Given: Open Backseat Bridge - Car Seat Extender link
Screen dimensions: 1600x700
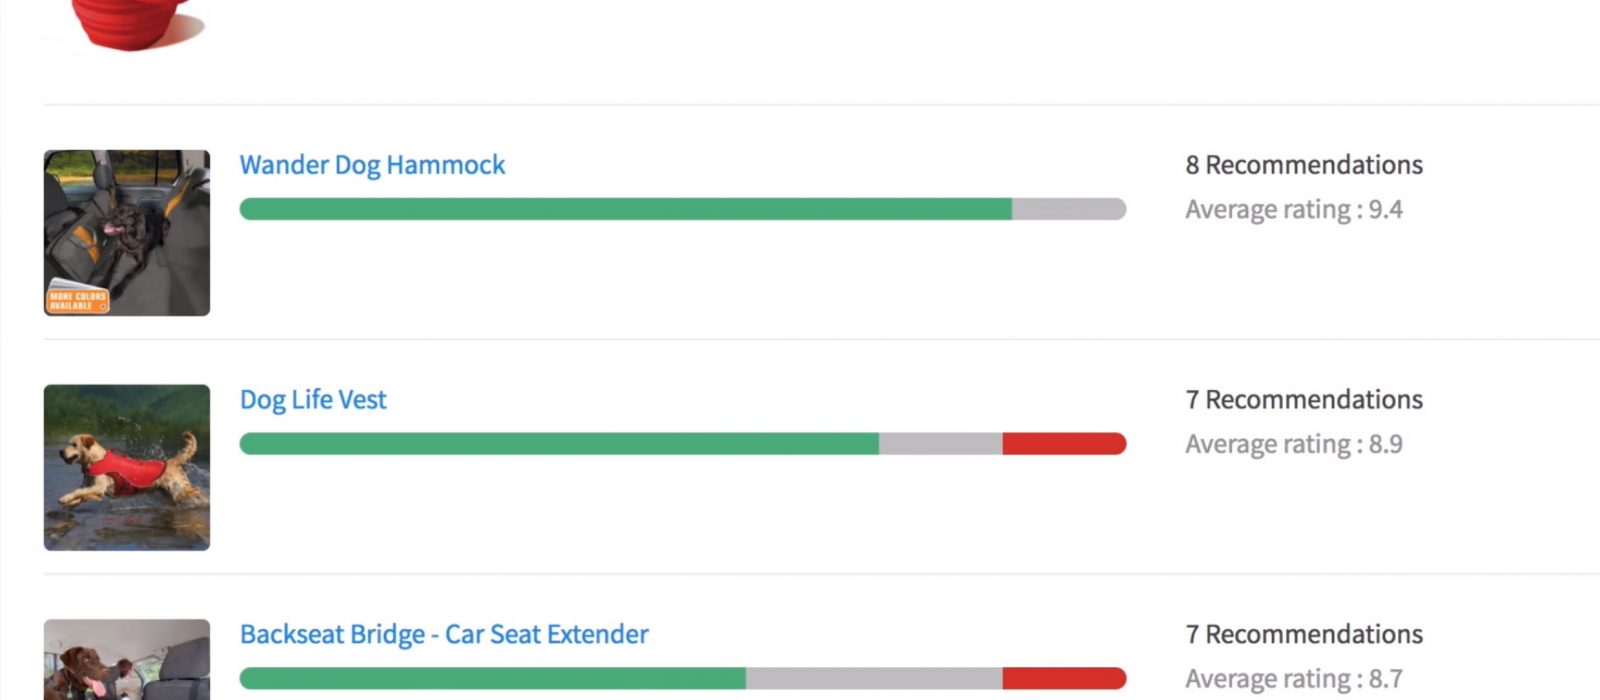Looking at the screenshot, I should click(444, 635).
